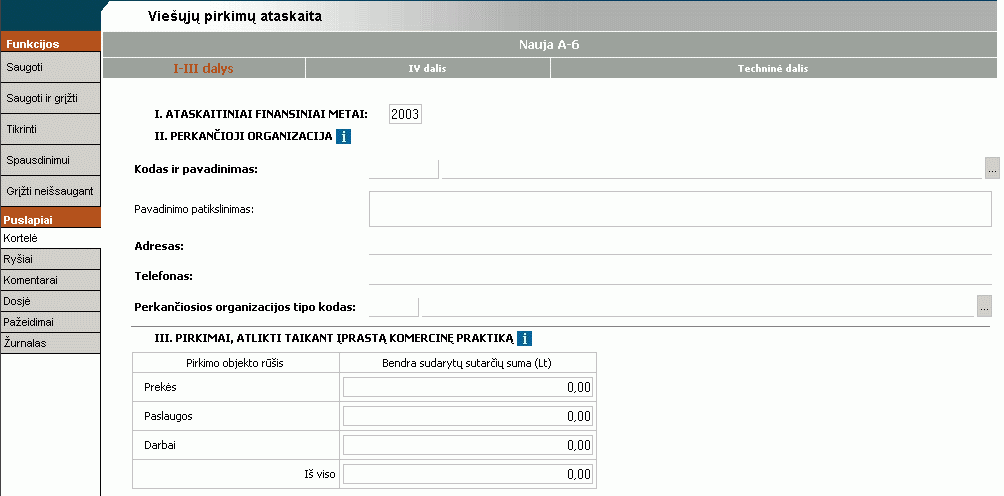This screenshot has width=1004, height=496.
Task: Click the Puslapiai section header
Action: 51,220
